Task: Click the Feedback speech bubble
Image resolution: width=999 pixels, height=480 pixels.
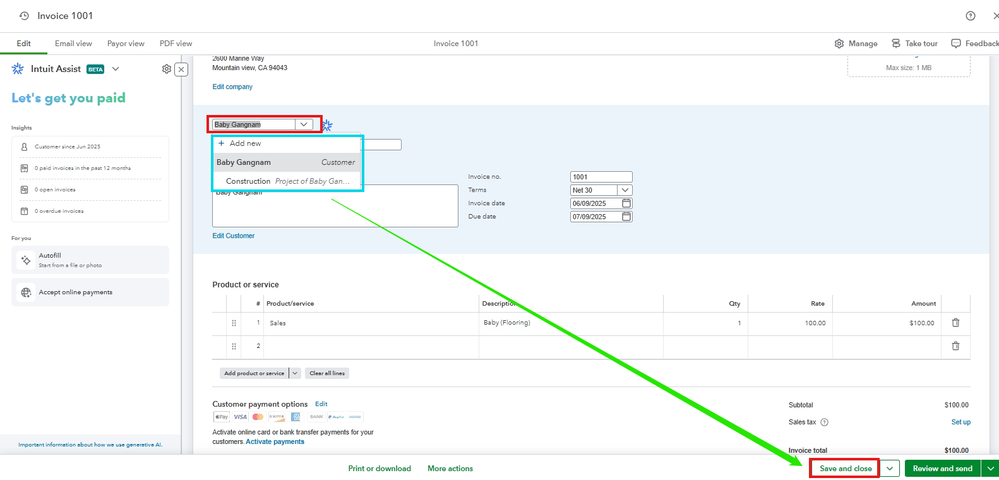Action: pos(956,43)
